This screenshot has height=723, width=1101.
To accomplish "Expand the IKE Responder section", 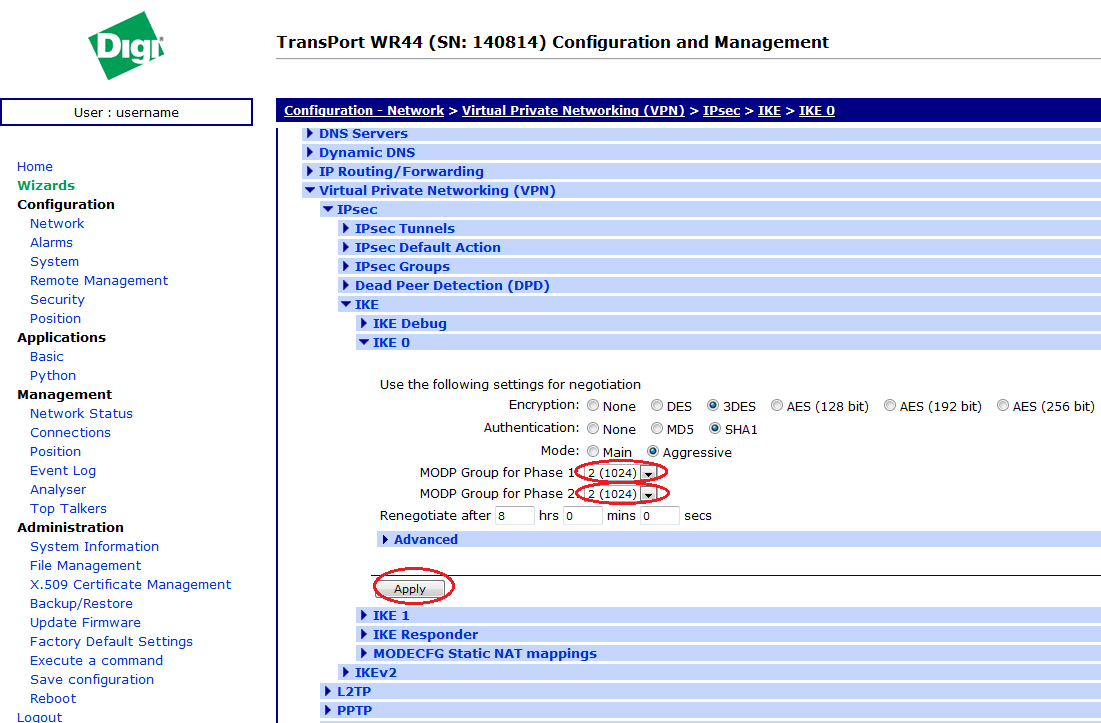I will click(425, 634).
